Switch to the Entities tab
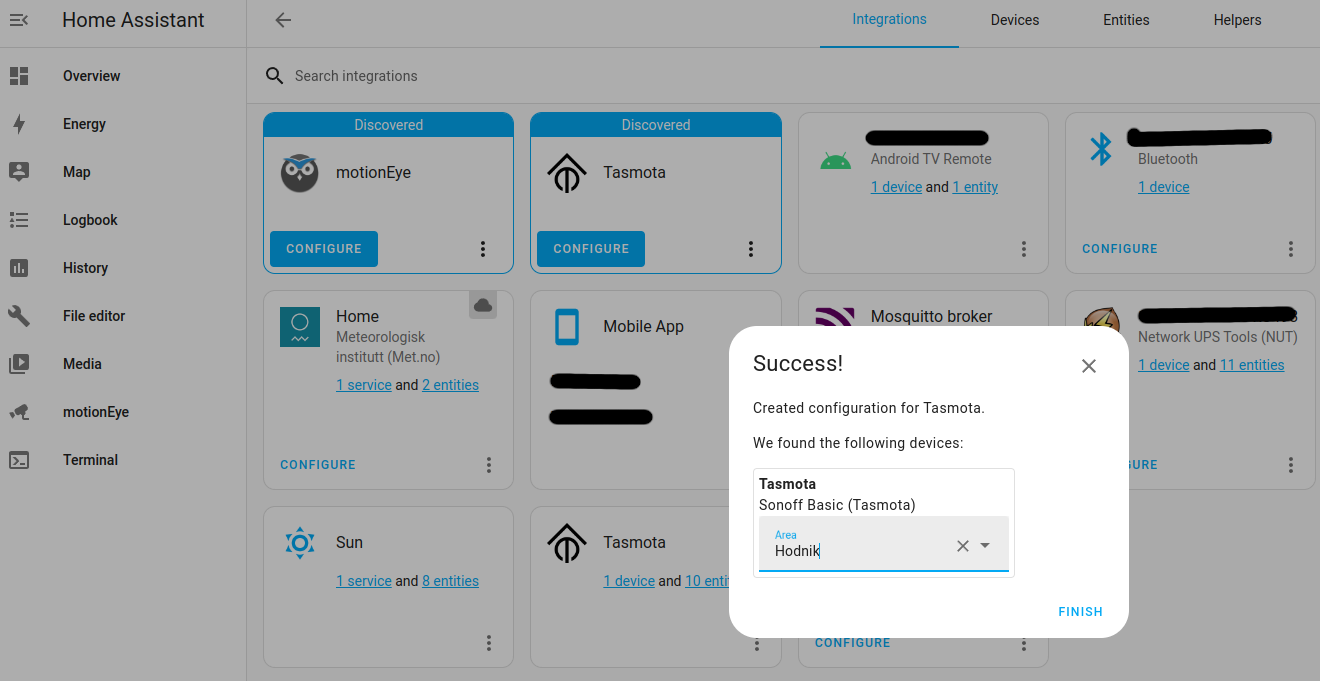Image resolution: width=1320 pixels, height=681 pixels. (x=1126, y=20)
